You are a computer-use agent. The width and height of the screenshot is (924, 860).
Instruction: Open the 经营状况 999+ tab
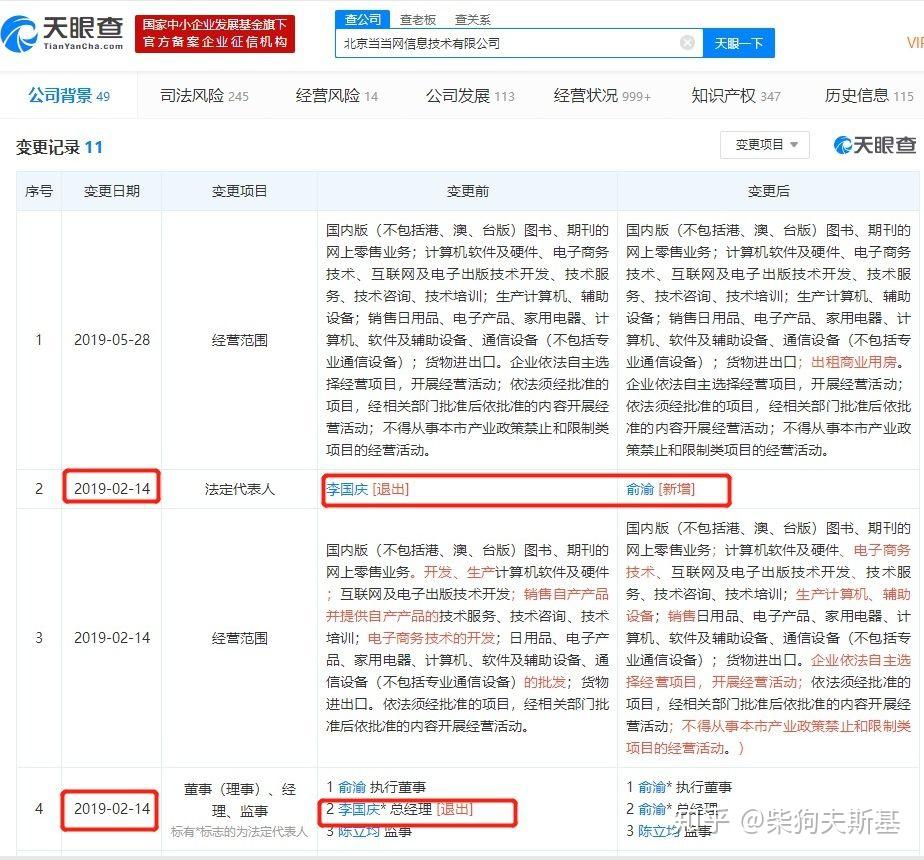(602, 95)
